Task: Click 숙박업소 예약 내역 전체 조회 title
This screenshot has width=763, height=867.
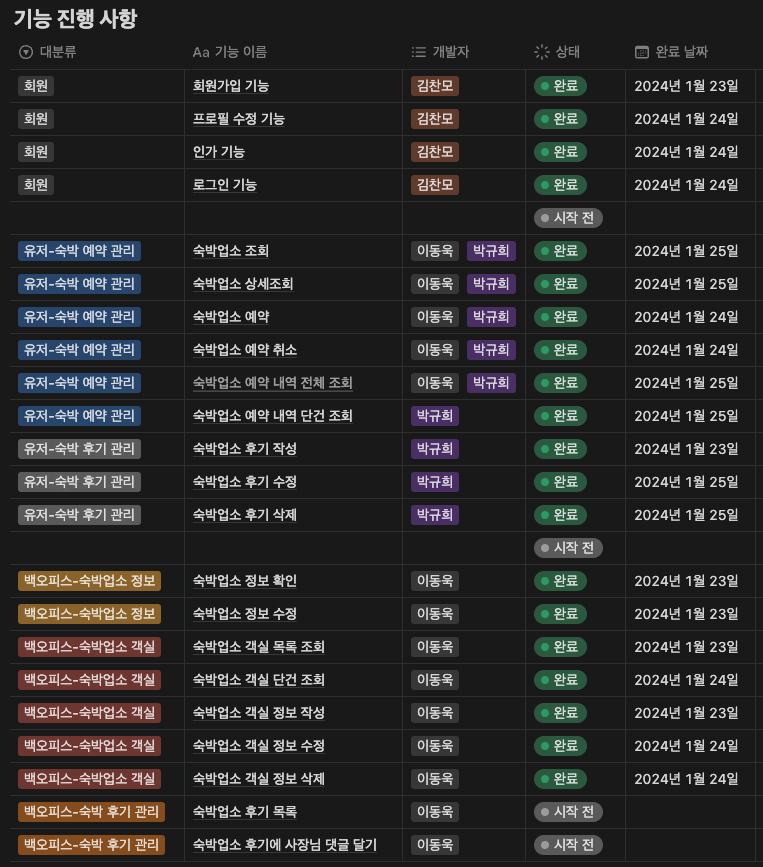Action: [x=273, y=383]
